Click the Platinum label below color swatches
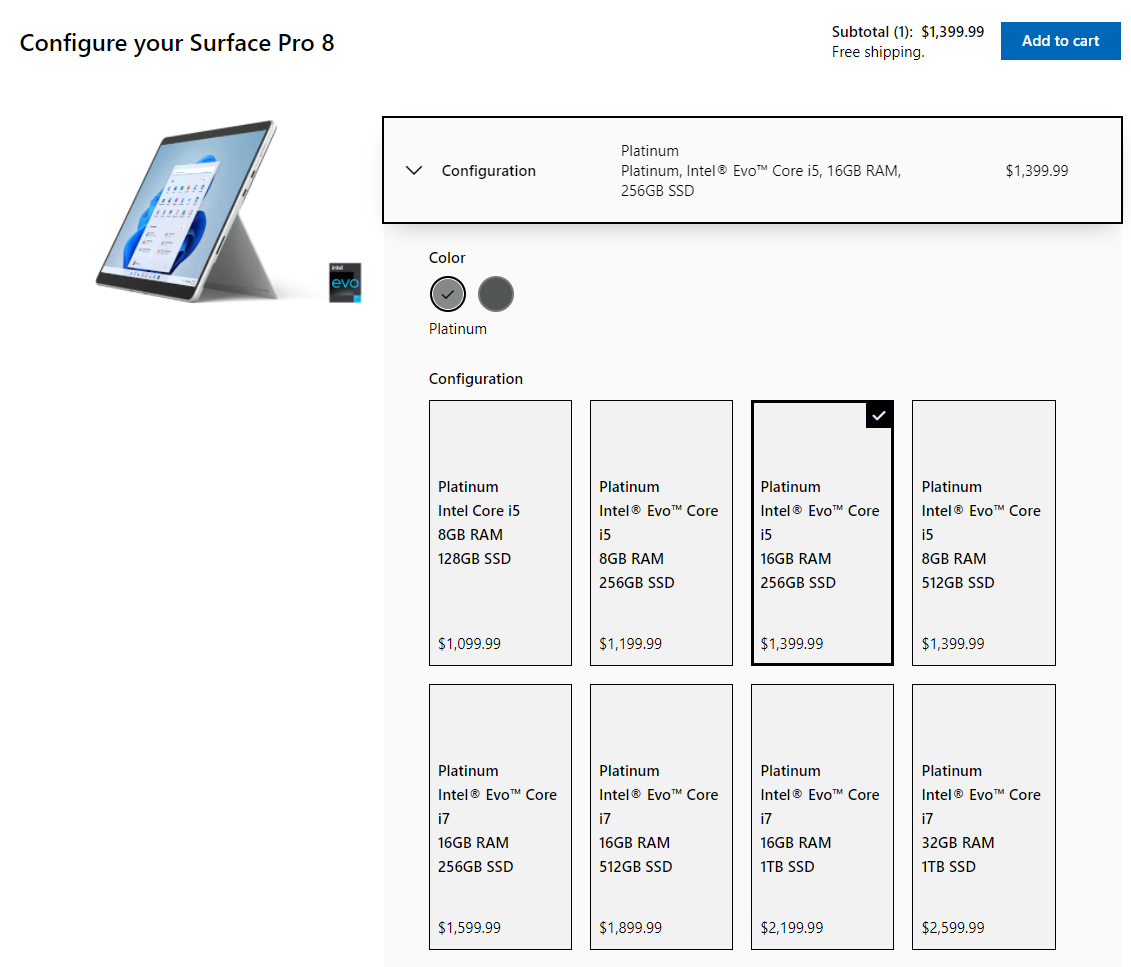The width and height of the screenshot is (1131, 967). click(x=457, y=329)
